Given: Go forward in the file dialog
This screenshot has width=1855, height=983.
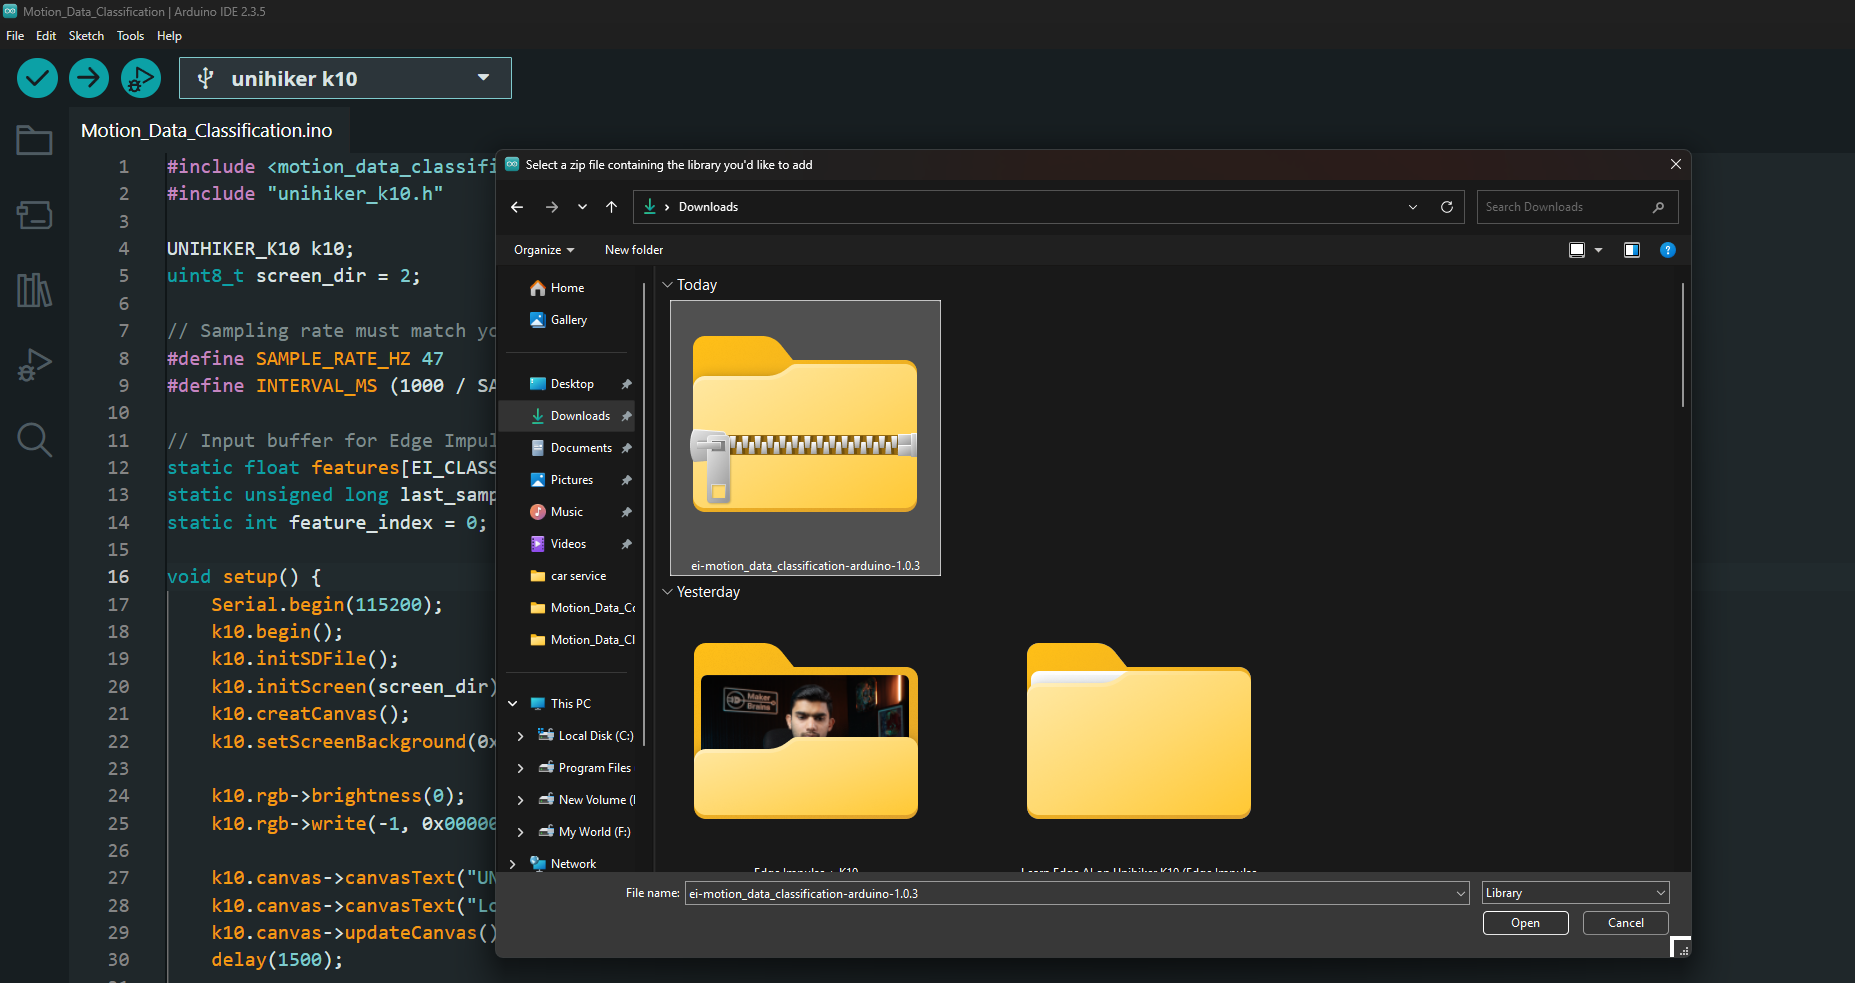Looking at the screenshot, I should (552, 207).
